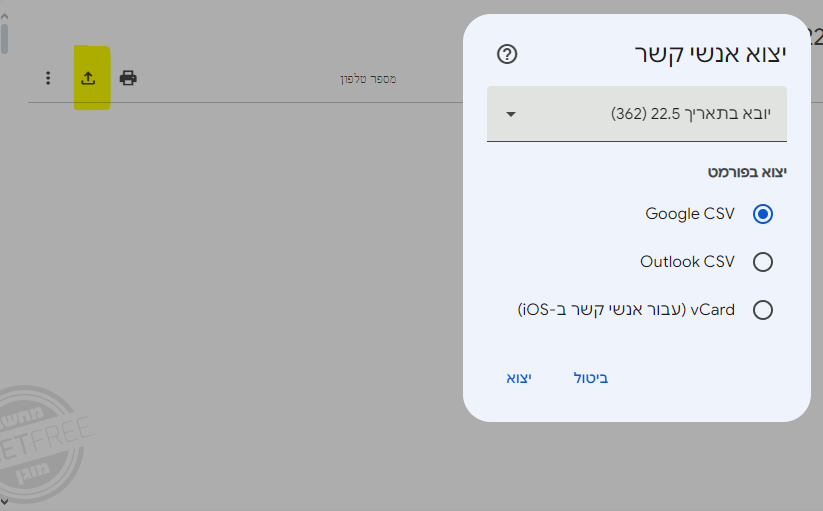Click the print contacts icon
Image resolution: width=823 pixels, height=511 pixels.
(128, 78)
